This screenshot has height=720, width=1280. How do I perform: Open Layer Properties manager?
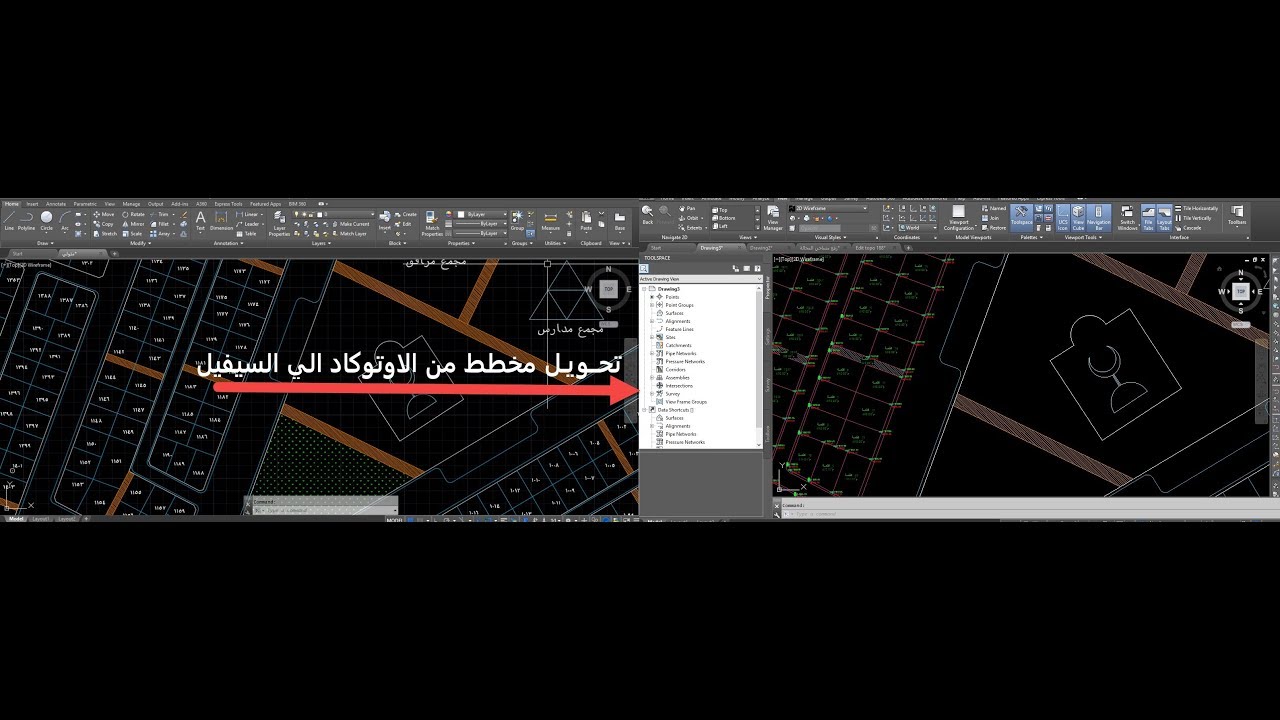click(279, 222)
